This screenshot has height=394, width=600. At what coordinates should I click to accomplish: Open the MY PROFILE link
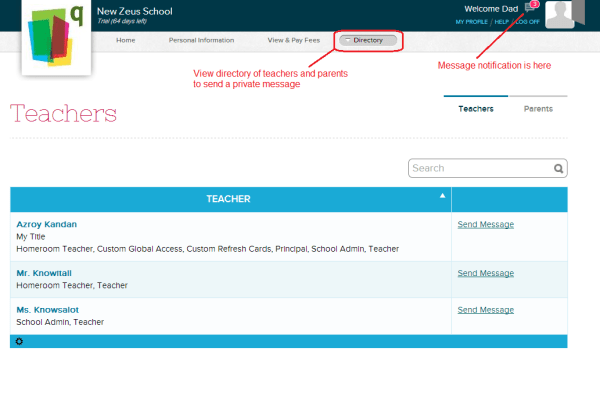[x=471, y=22]
